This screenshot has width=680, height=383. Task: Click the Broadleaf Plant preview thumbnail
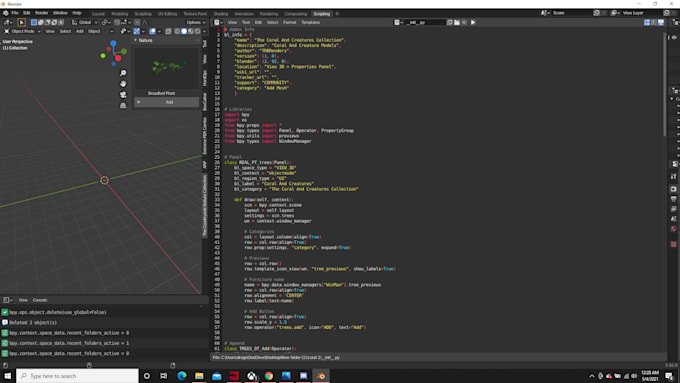point(167,68)
